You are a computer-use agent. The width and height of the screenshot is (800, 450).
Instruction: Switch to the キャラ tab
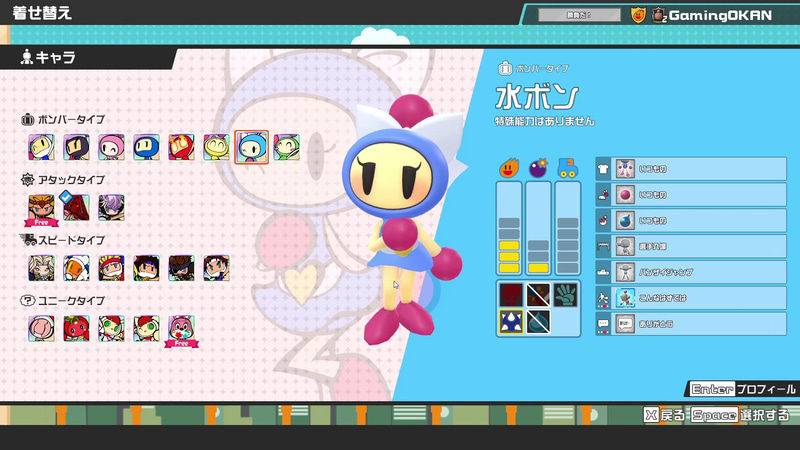point(87,58)
